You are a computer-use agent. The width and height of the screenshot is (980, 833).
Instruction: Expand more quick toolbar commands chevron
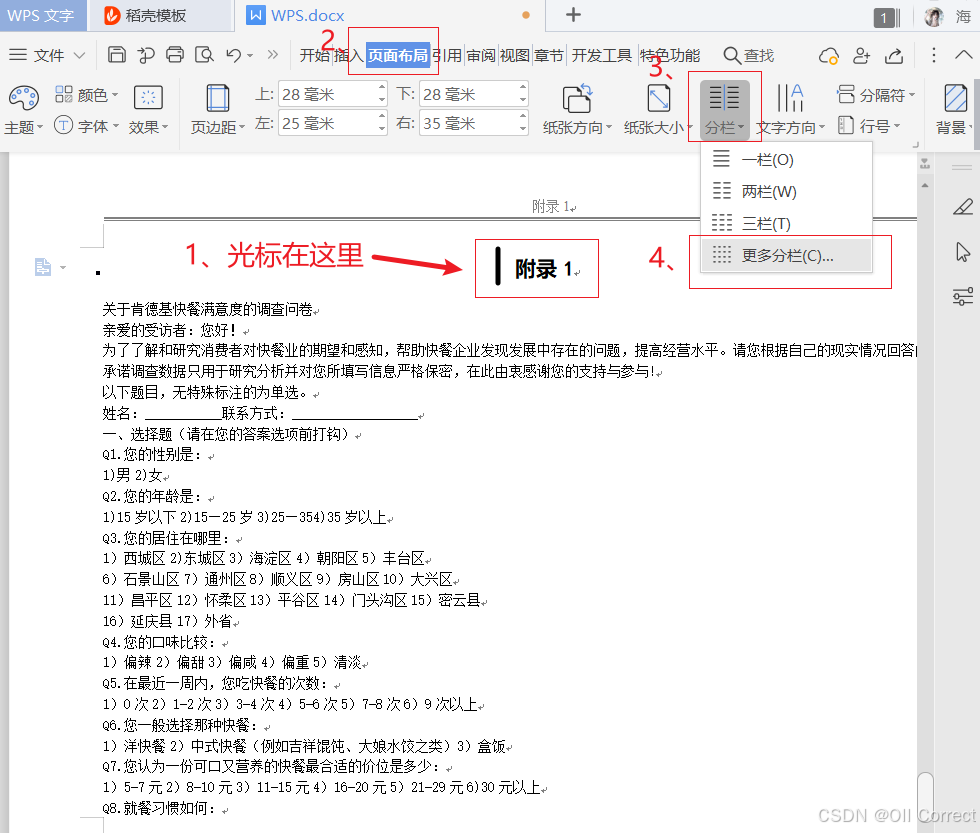tap(272, 55)
